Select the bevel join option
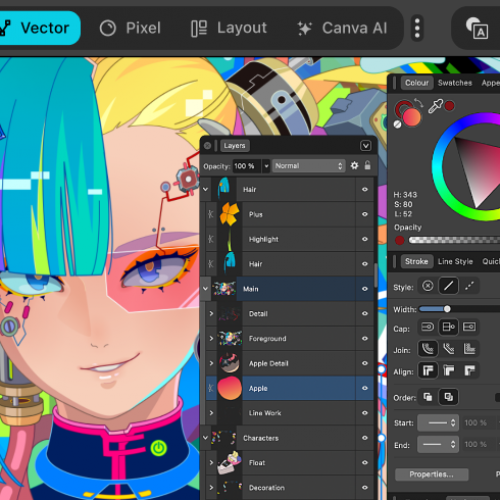The image size is (500, 500). tap(449, 349)
